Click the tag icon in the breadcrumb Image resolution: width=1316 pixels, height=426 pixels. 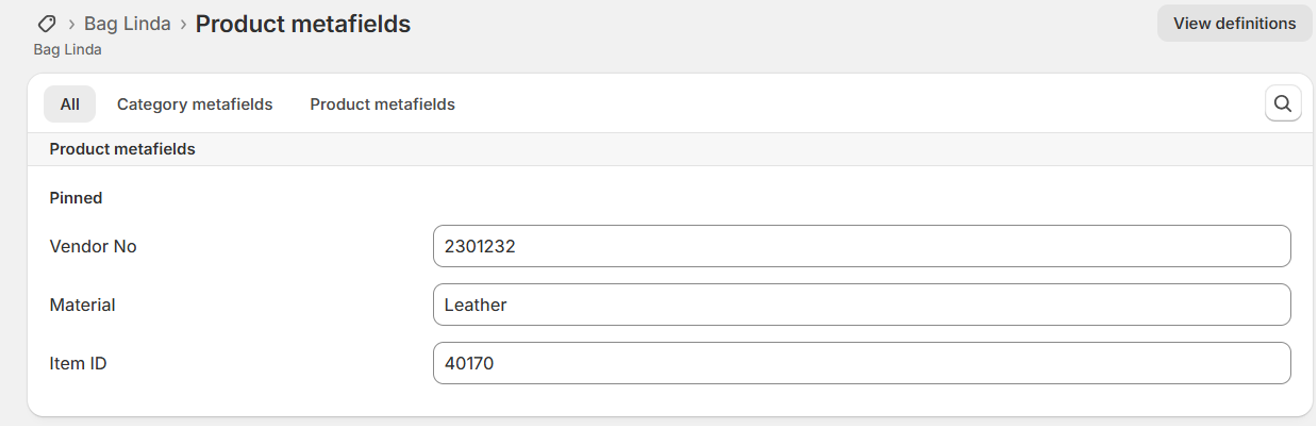coord(46,24)
